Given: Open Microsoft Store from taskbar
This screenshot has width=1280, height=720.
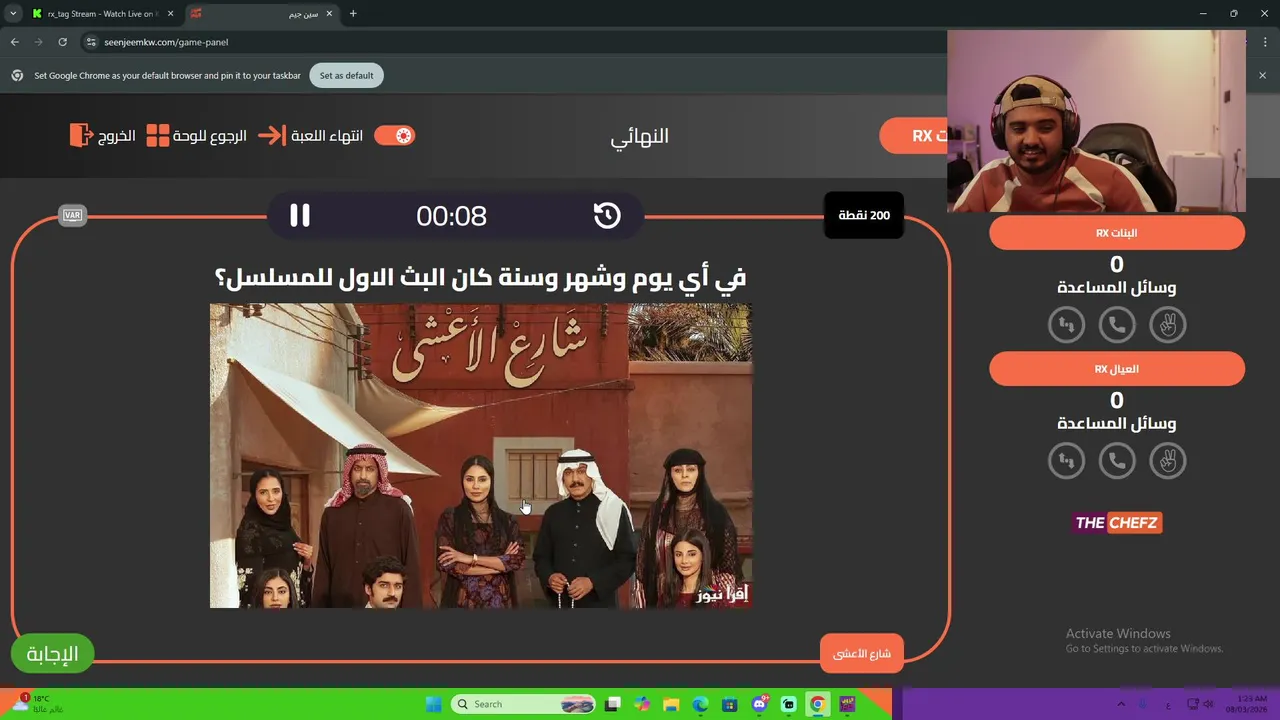Looking at the screenshot, I should pyautogui.click(x=730, y=704).
